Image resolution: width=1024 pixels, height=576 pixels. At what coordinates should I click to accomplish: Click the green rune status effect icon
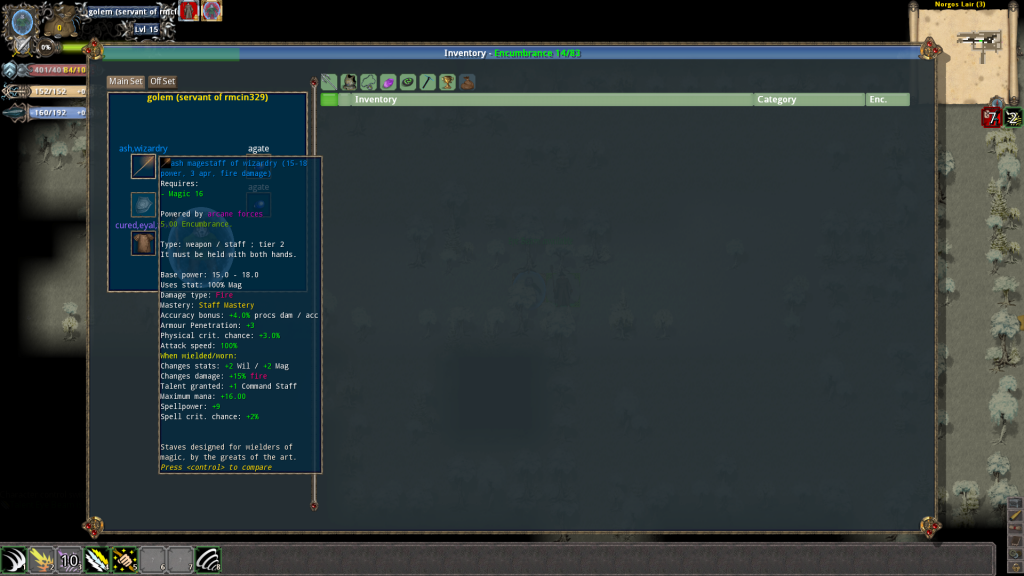1014,118
